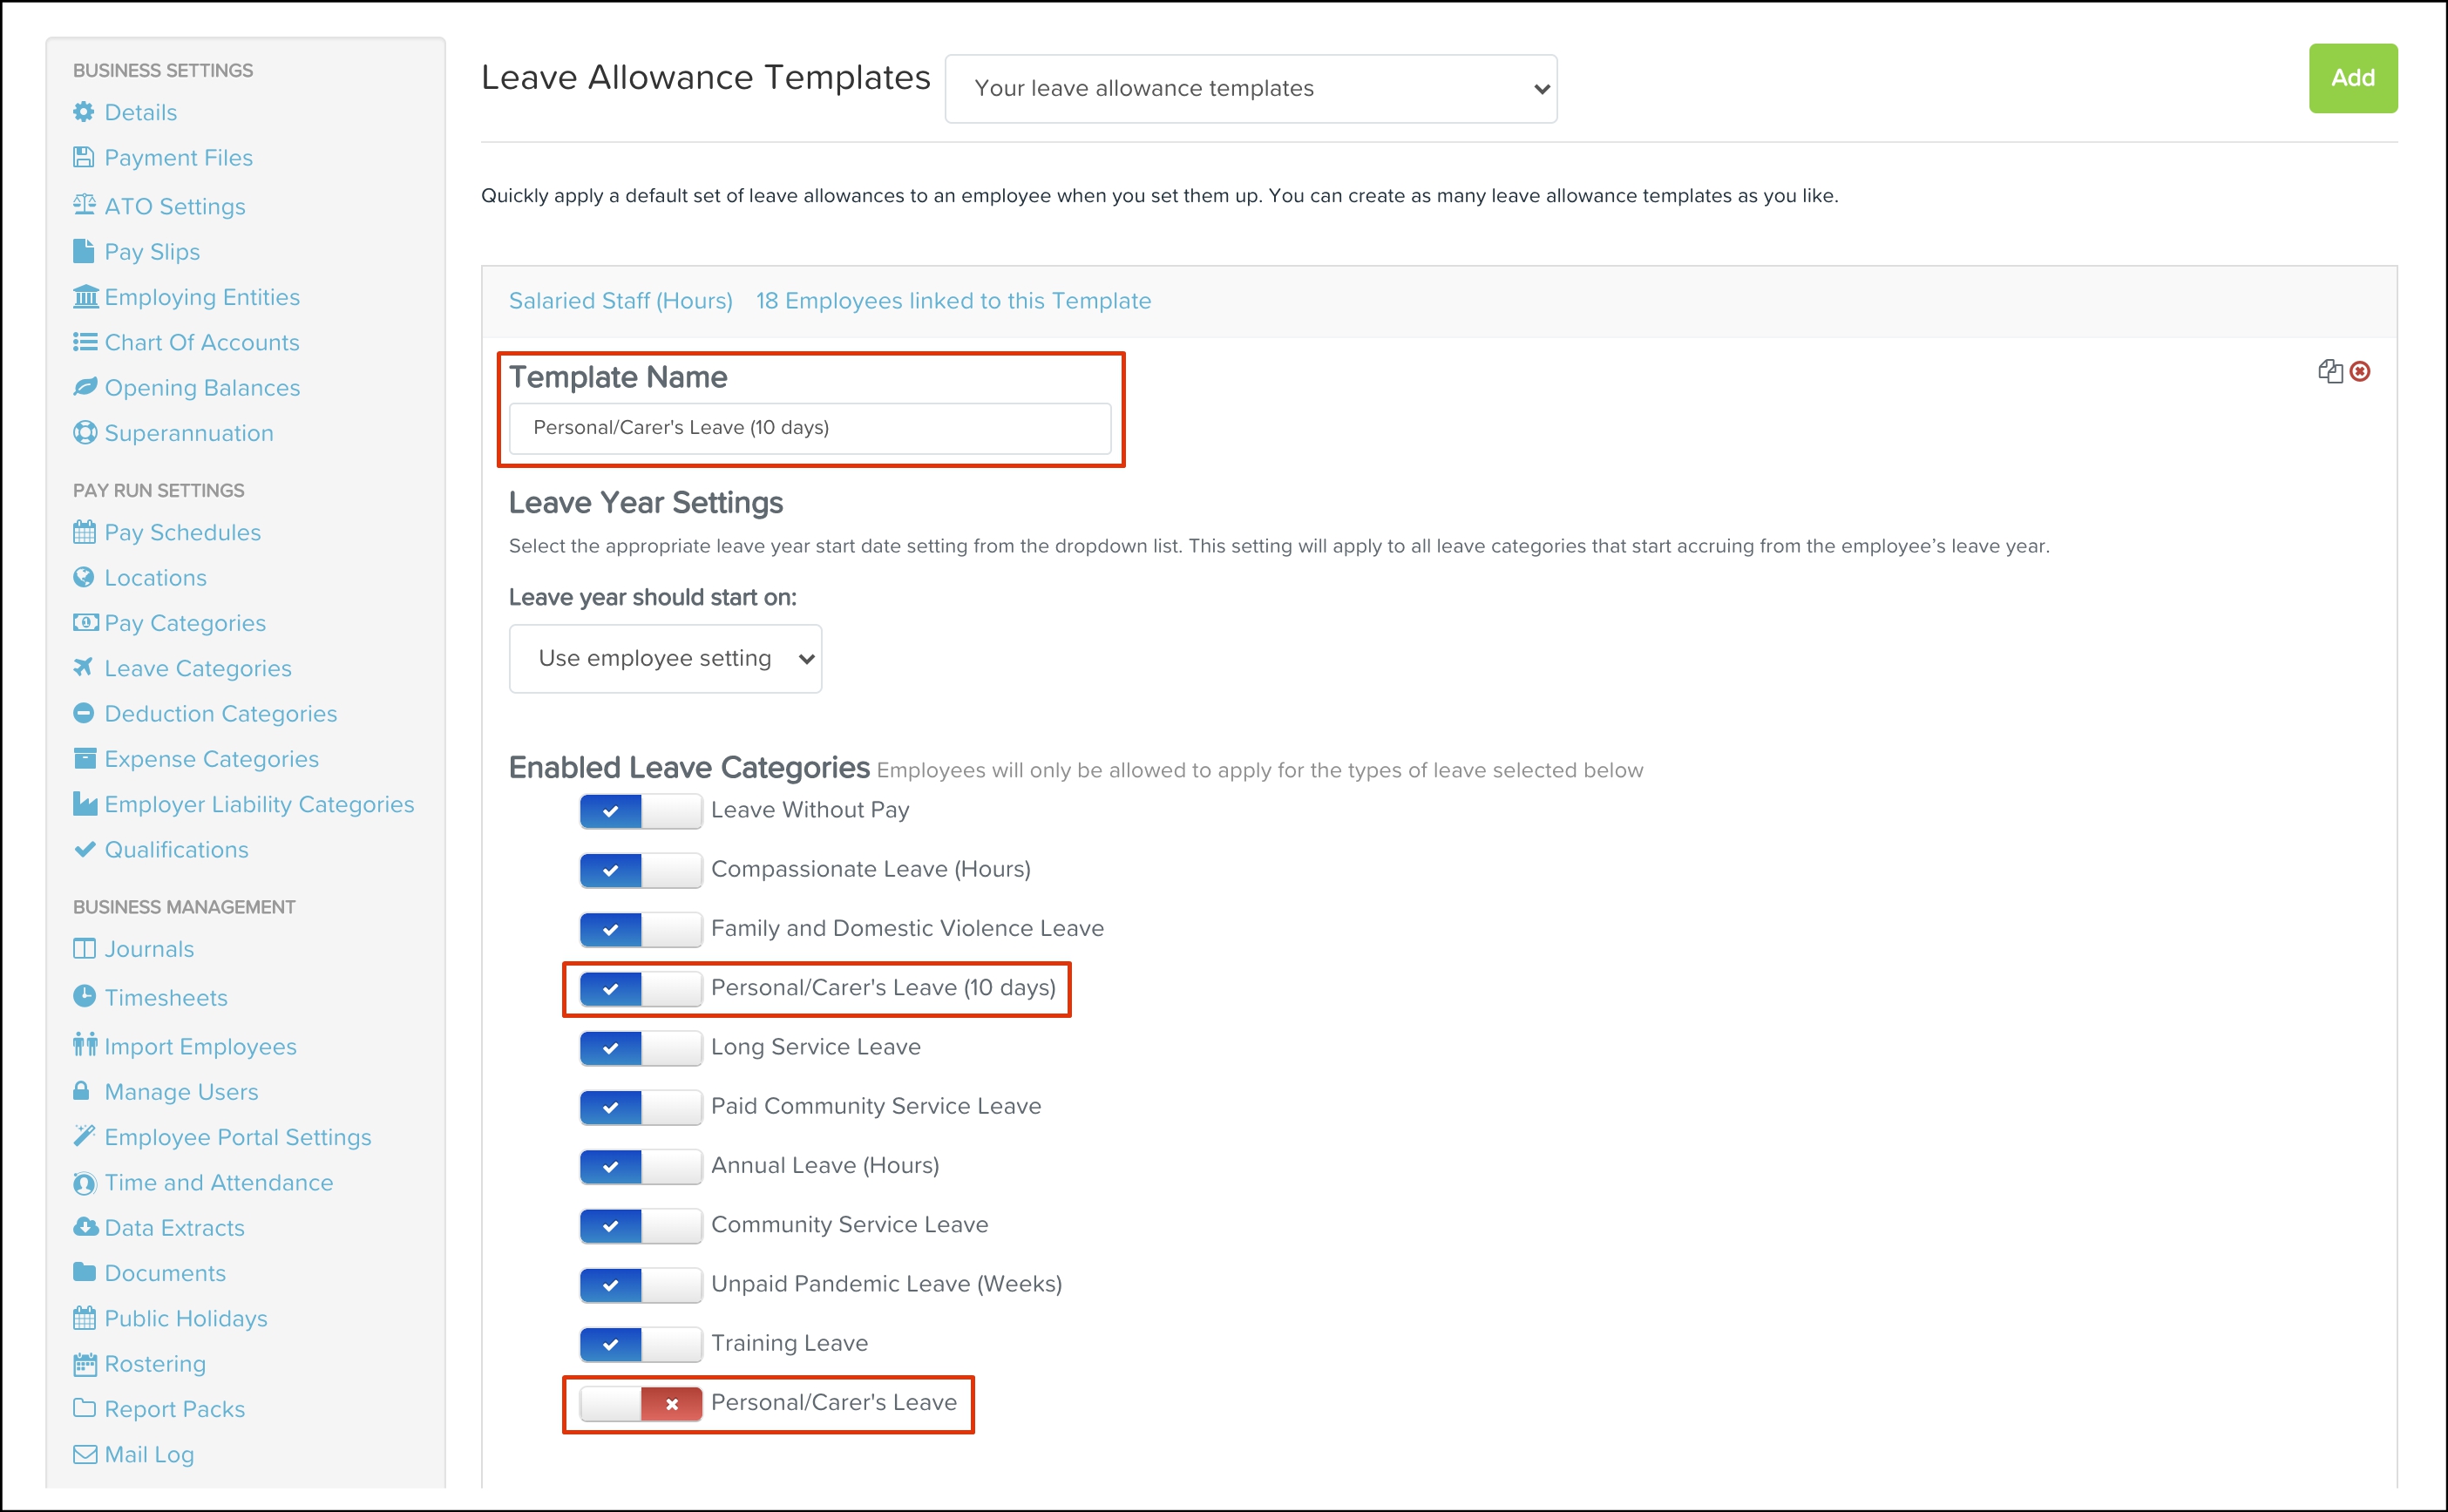
Task: Go to Pay Schedules in the sidebar
Action: [x=182, y=532]
